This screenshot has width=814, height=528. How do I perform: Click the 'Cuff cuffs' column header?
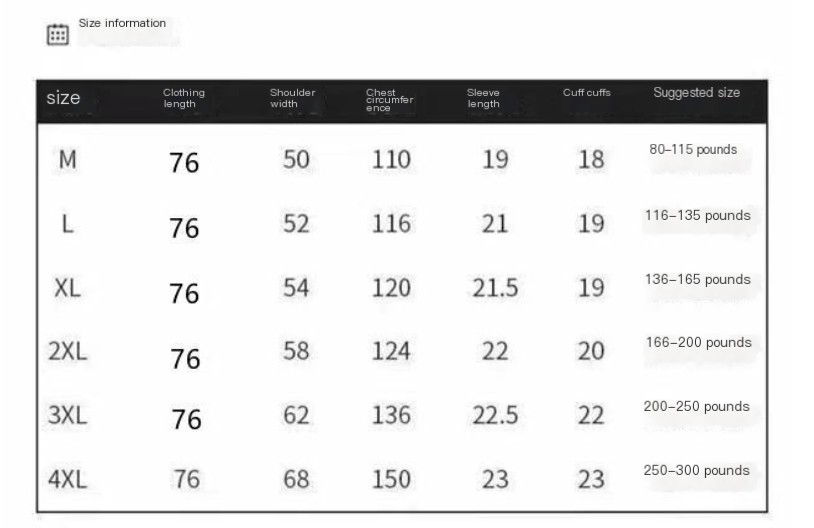click(586, 93)
